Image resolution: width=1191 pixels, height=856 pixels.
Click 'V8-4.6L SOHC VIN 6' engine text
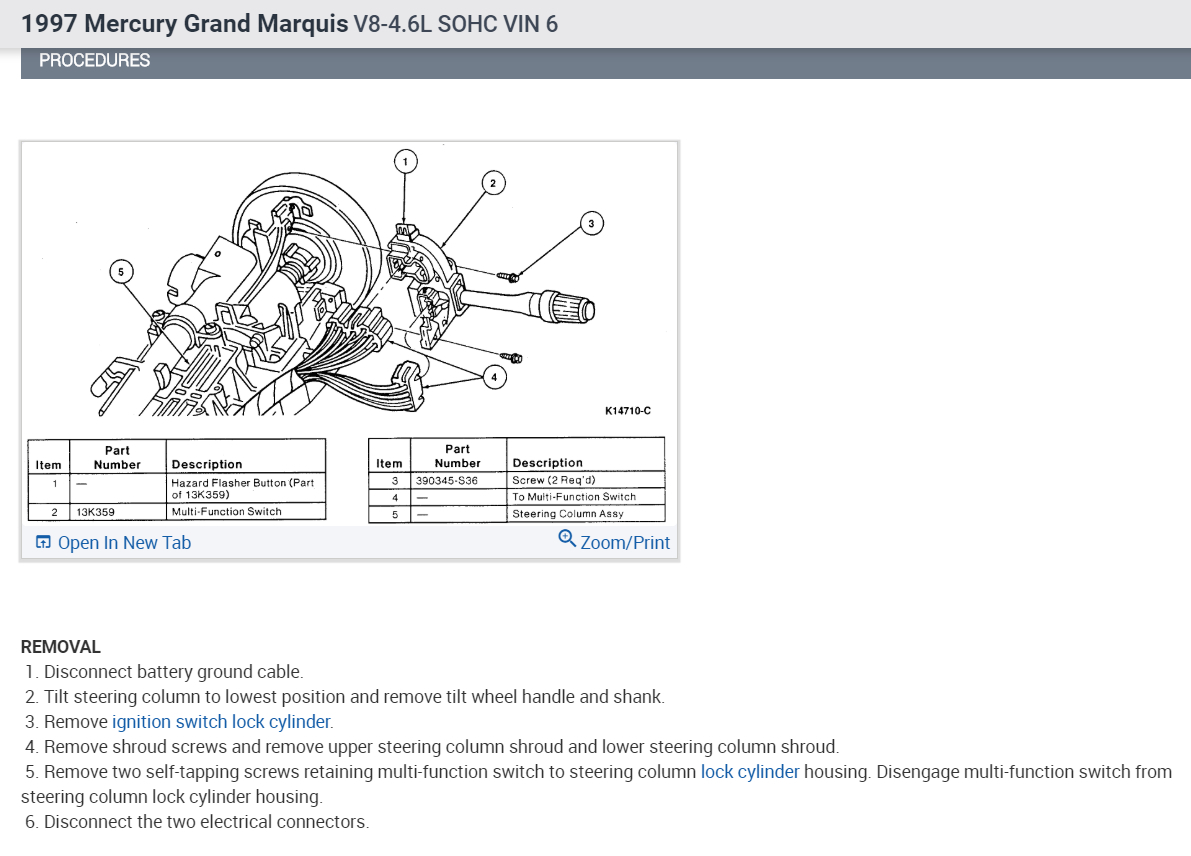click(x=456, y=24)
